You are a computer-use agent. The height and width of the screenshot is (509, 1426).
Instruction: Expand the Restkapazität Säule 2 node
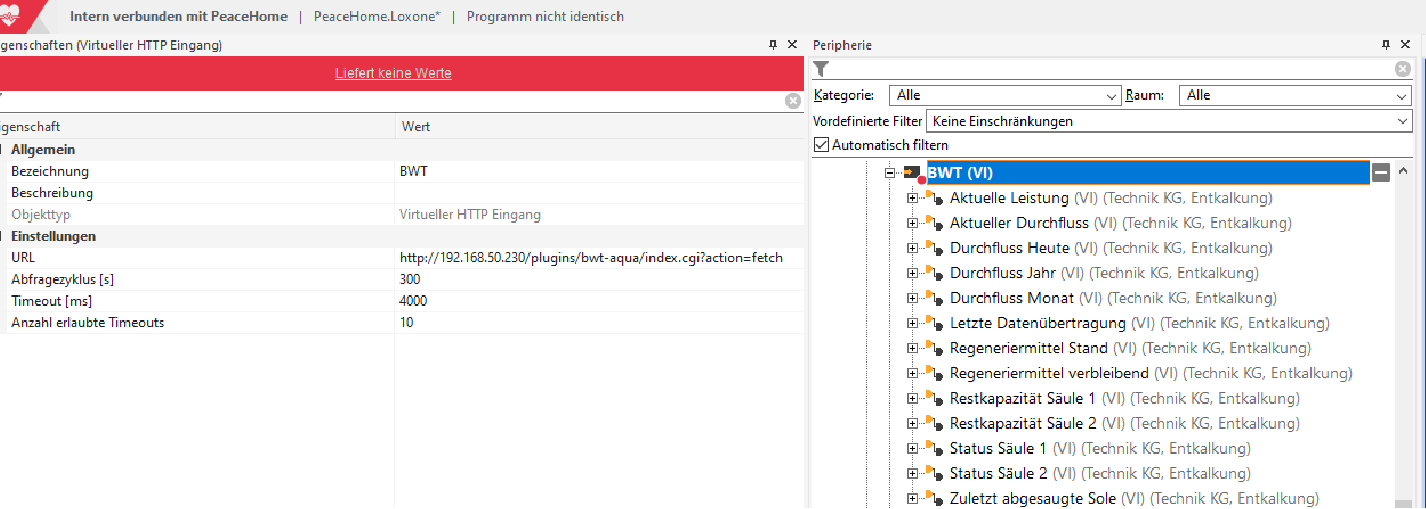912,423
